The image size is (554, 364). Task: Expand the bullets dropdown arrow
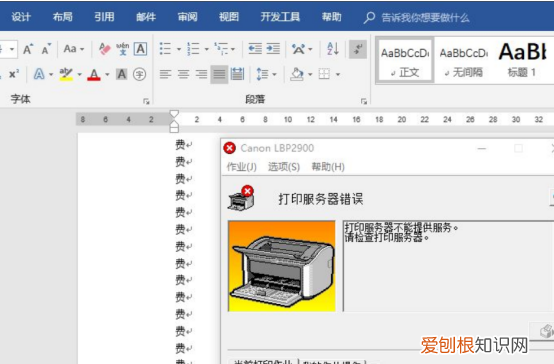point(179,49)
